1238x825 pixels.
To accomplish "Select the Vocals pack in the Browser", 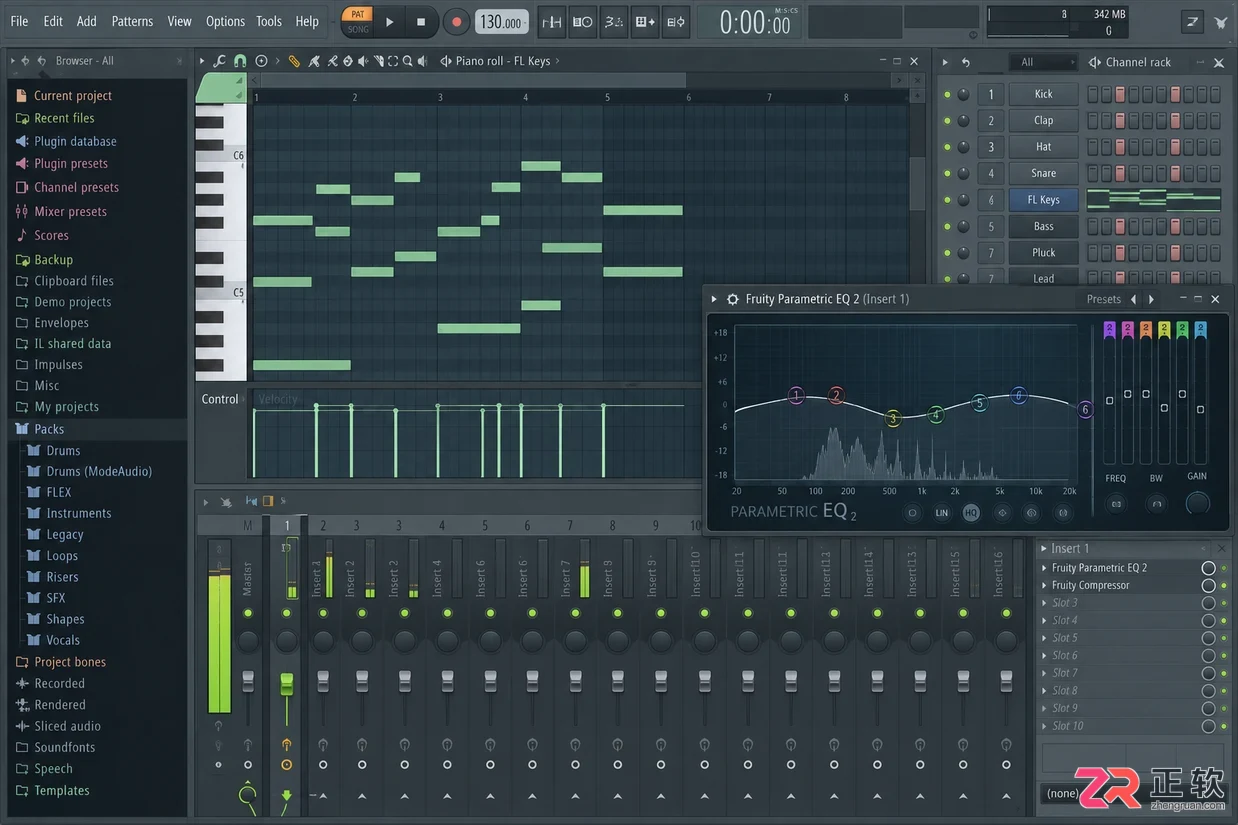I will point(63,640).
